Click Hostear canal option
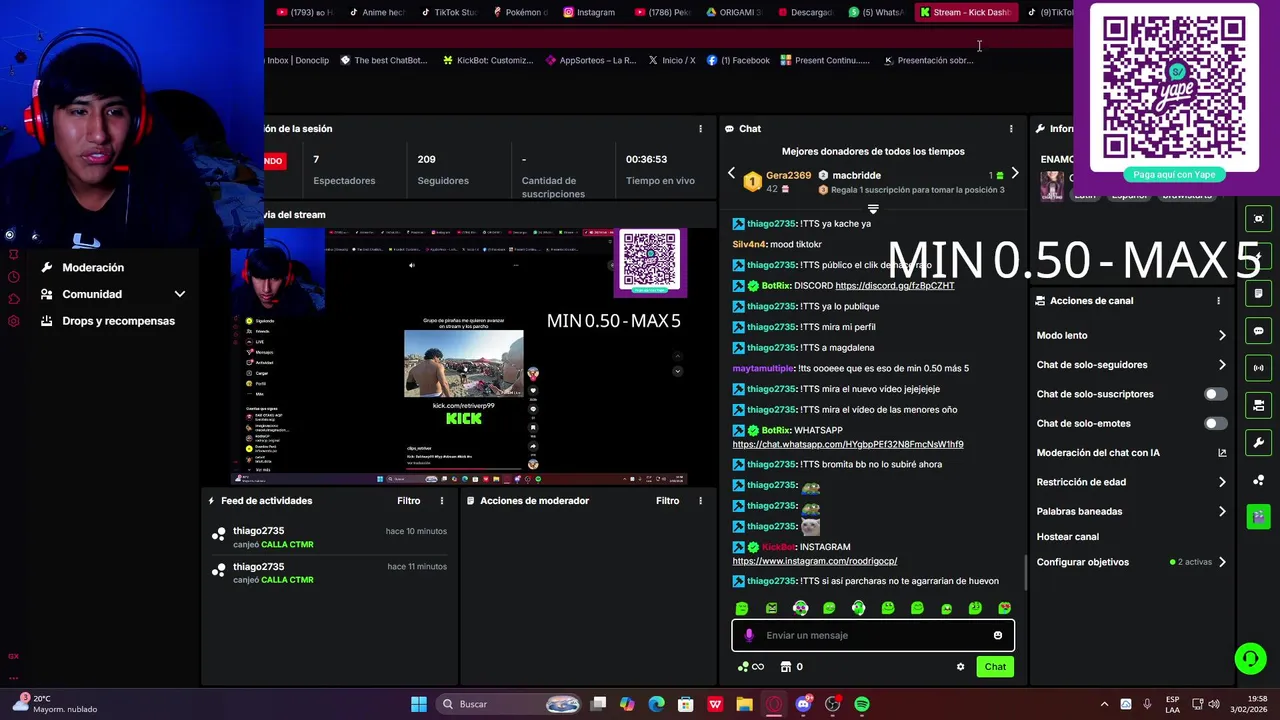Image resolution: width=1280 pixels, height=720 pixels. point(1068,537)
